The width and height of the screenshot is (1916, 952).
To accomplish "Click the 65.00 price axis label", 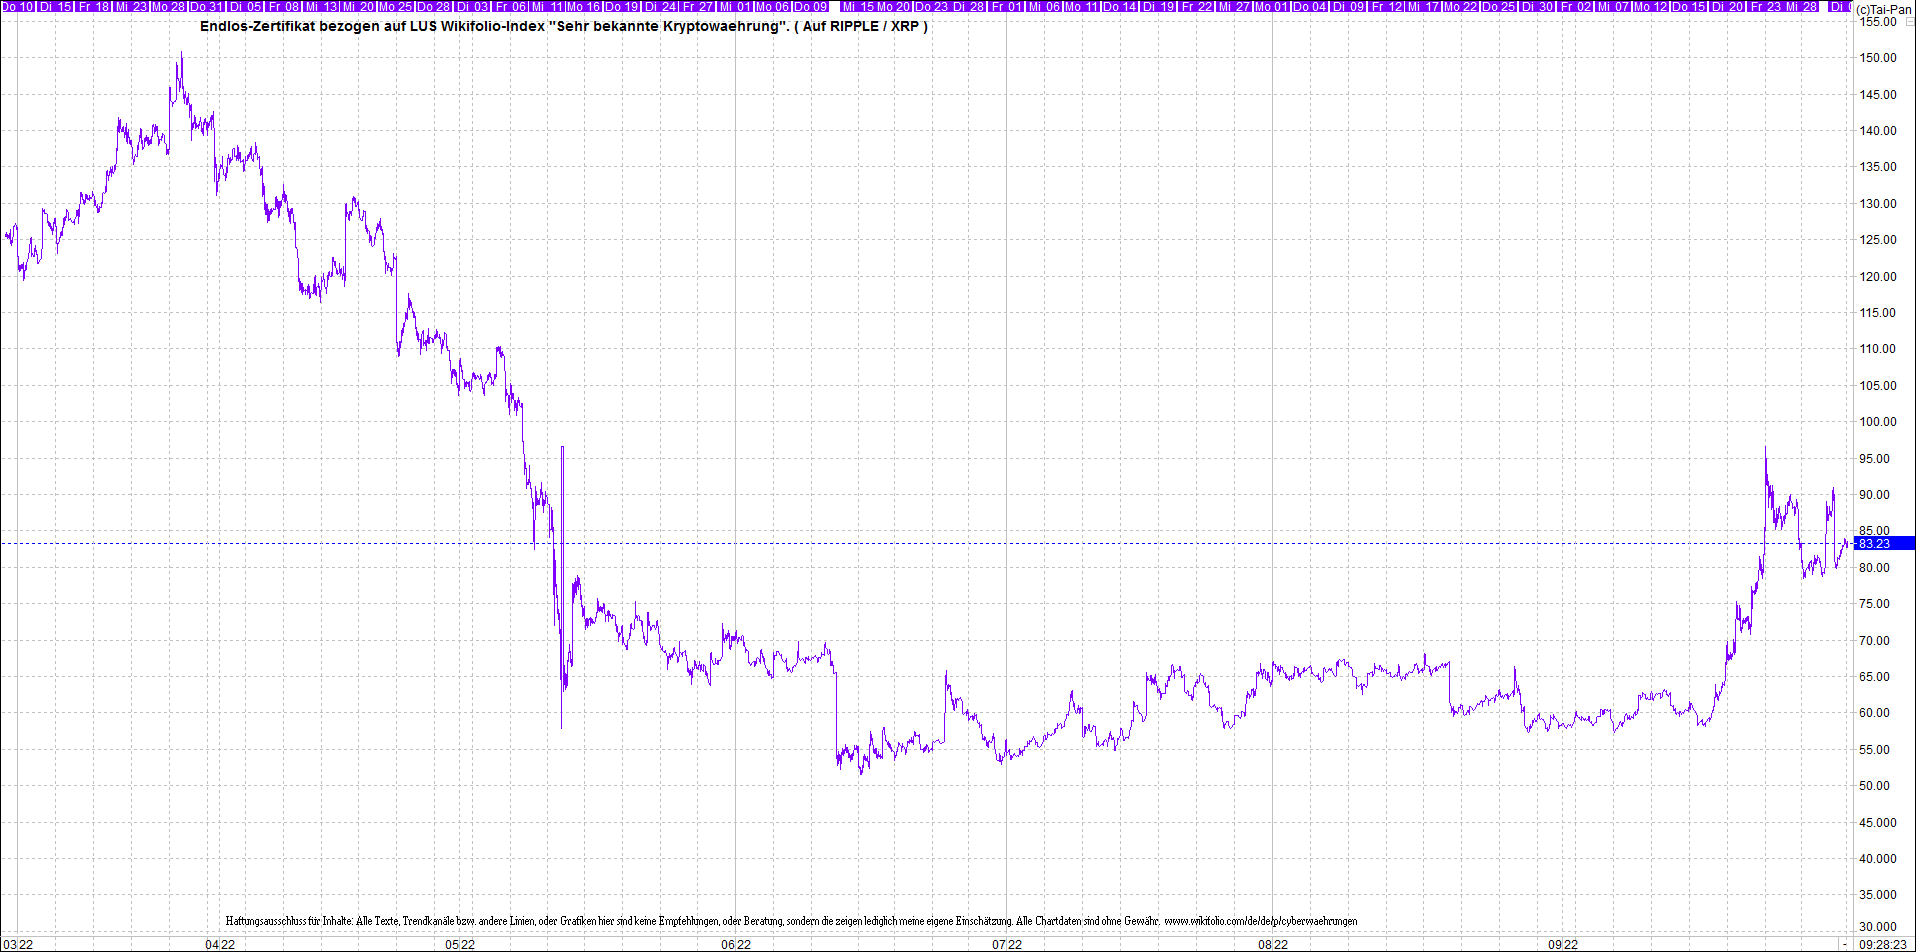I will [1874, 677].
